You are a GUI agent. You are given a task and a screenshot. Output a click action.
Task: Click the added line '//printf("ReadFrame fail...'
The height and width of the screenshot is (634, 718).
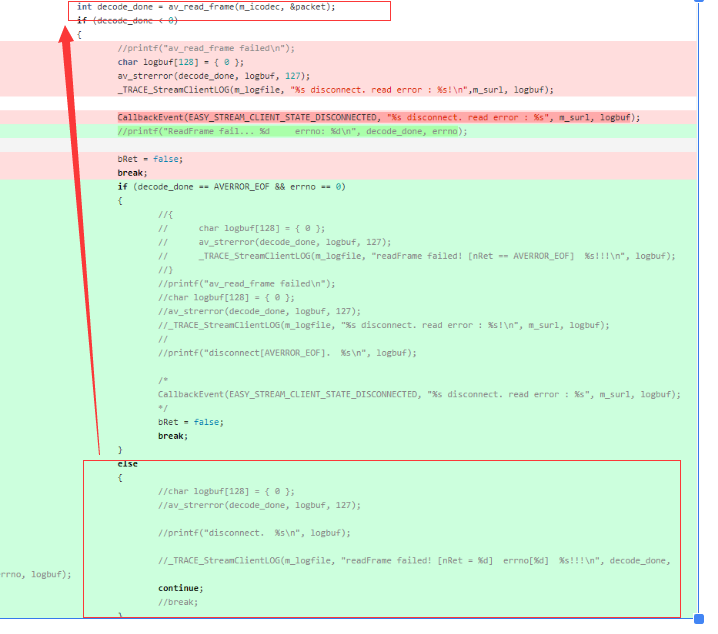[292, 131]
